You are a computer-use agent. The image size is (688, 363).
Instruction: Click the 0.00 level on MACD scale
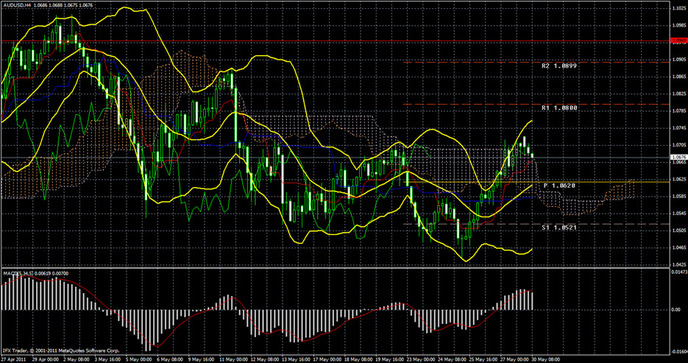point(676,310)
